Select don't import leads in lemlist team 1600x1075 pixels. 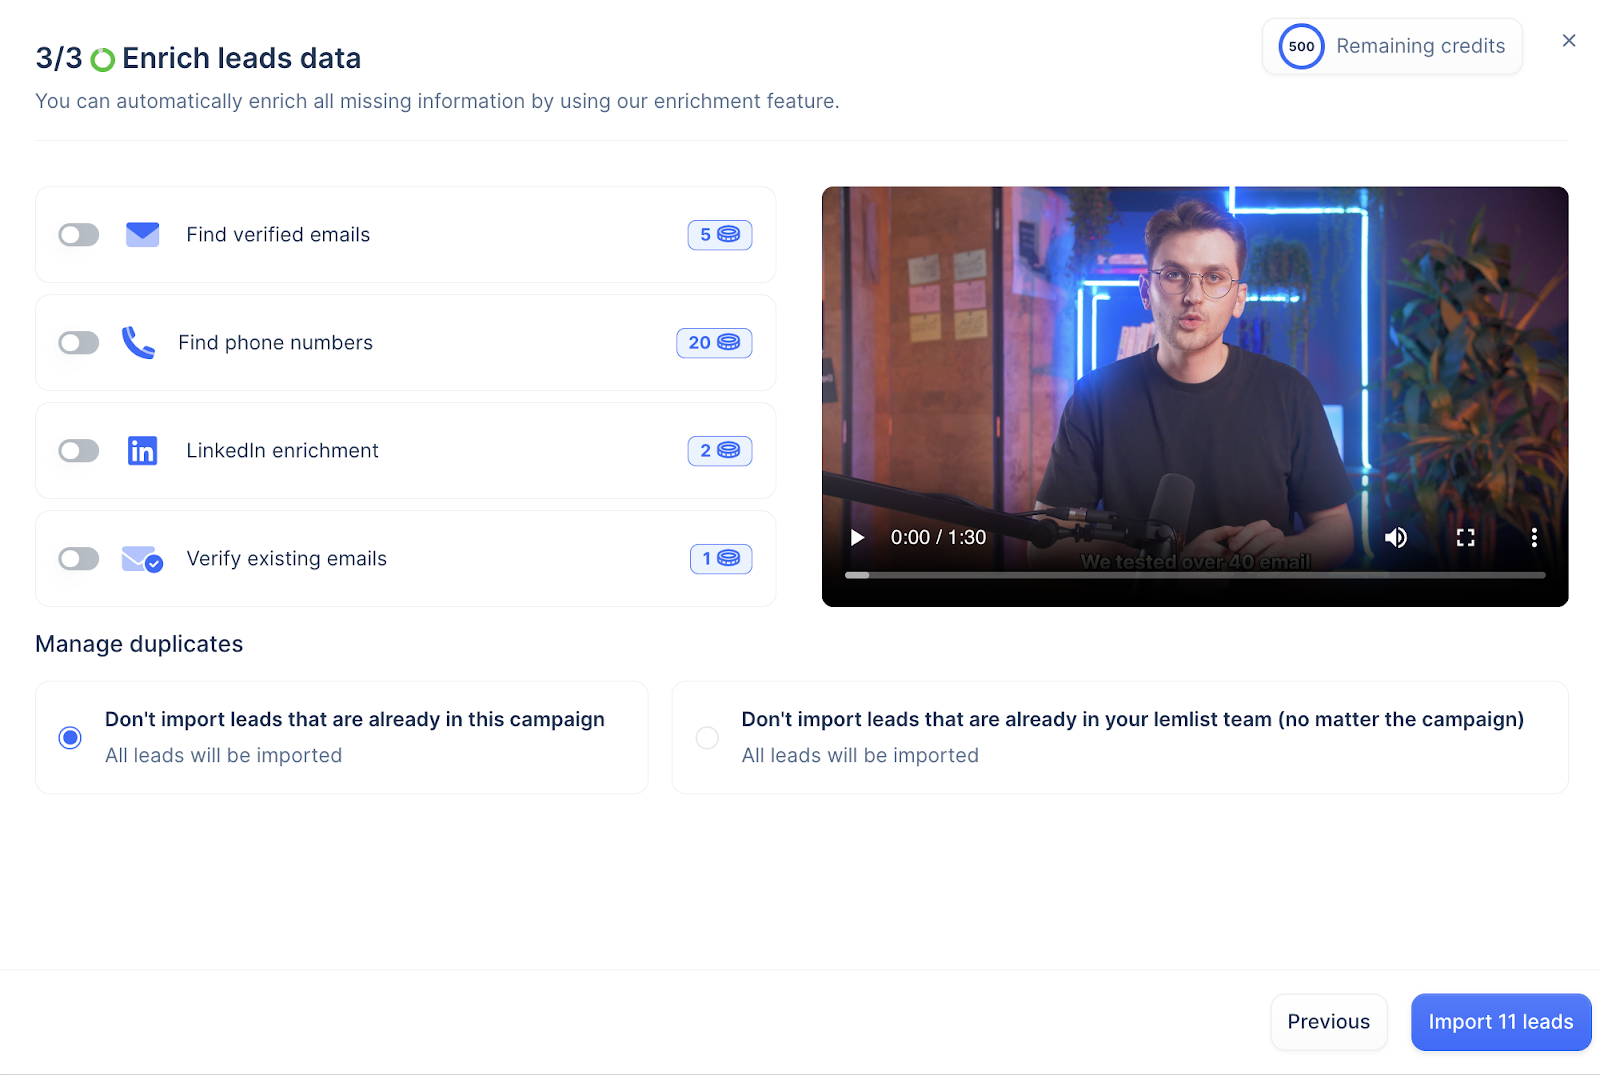[x=707, y=738]
